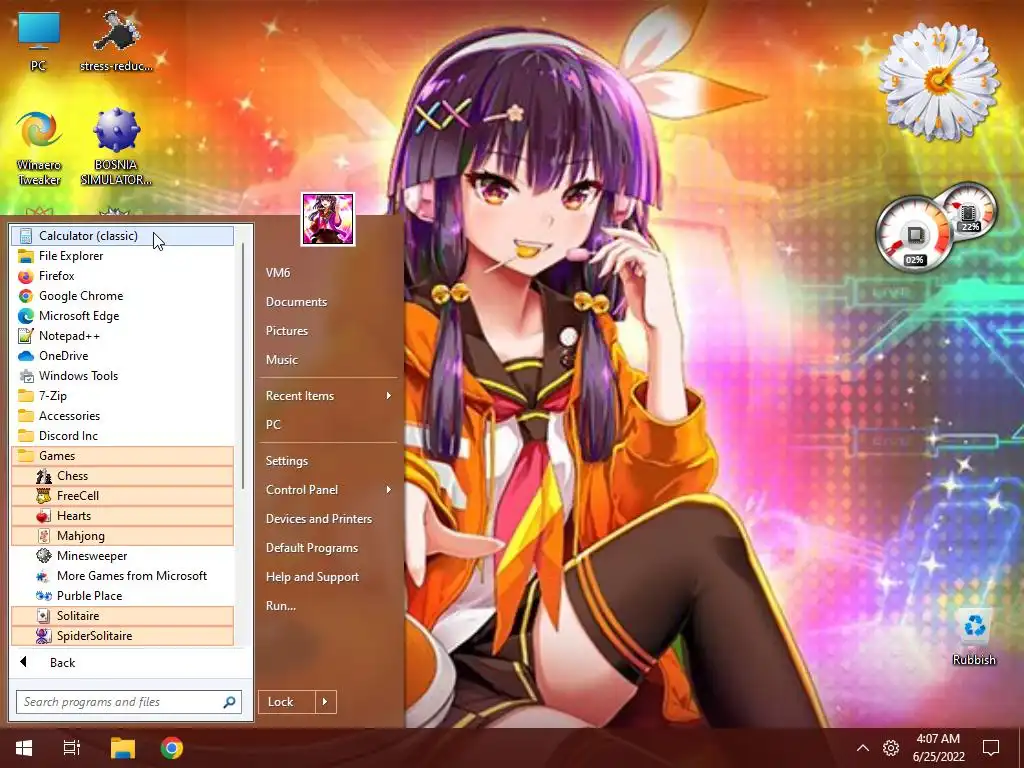1024x768 pixels.
Task: Launch Solitaire from Games folder
Action: point(122,616)
